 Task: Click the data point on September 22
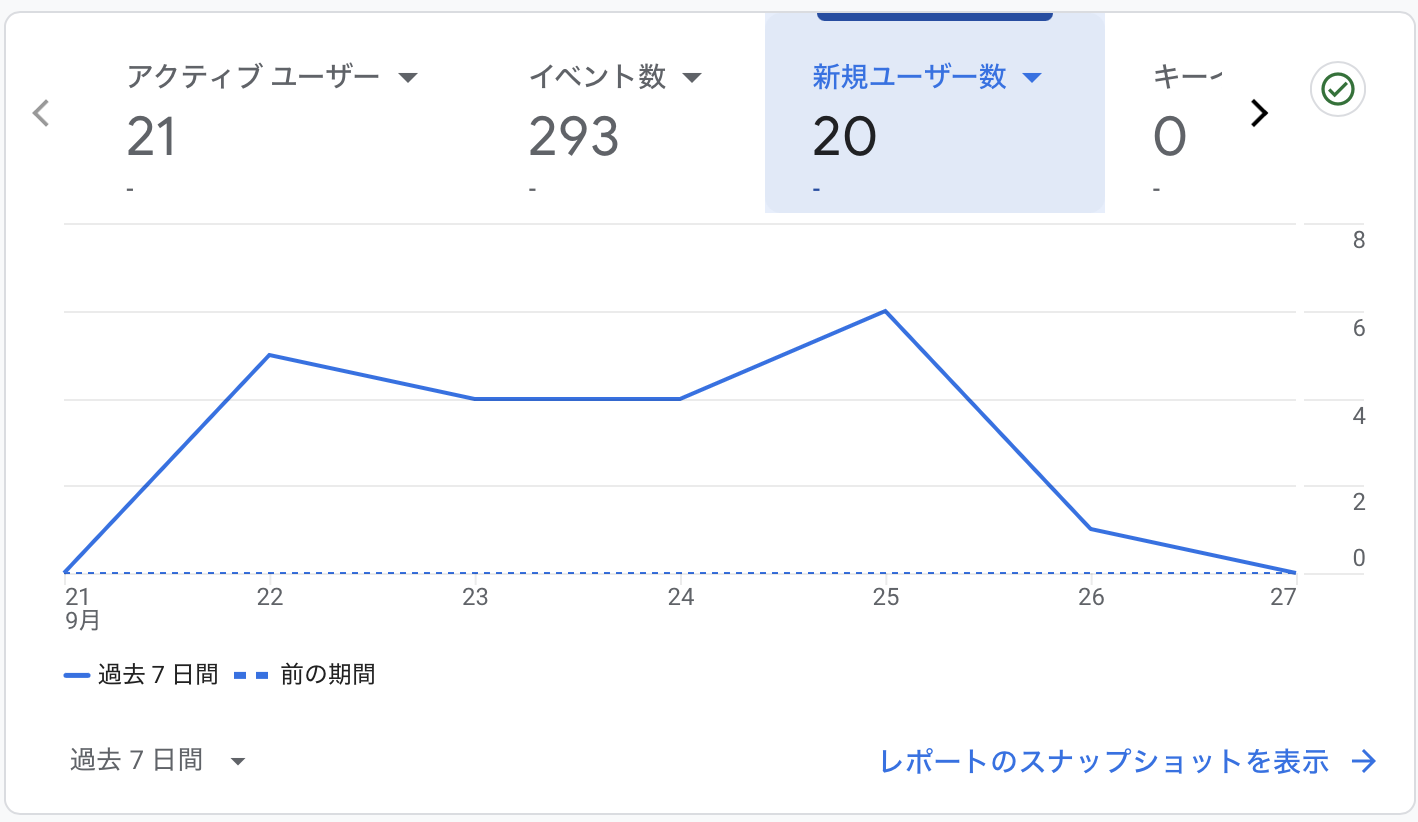pos(270,354)
